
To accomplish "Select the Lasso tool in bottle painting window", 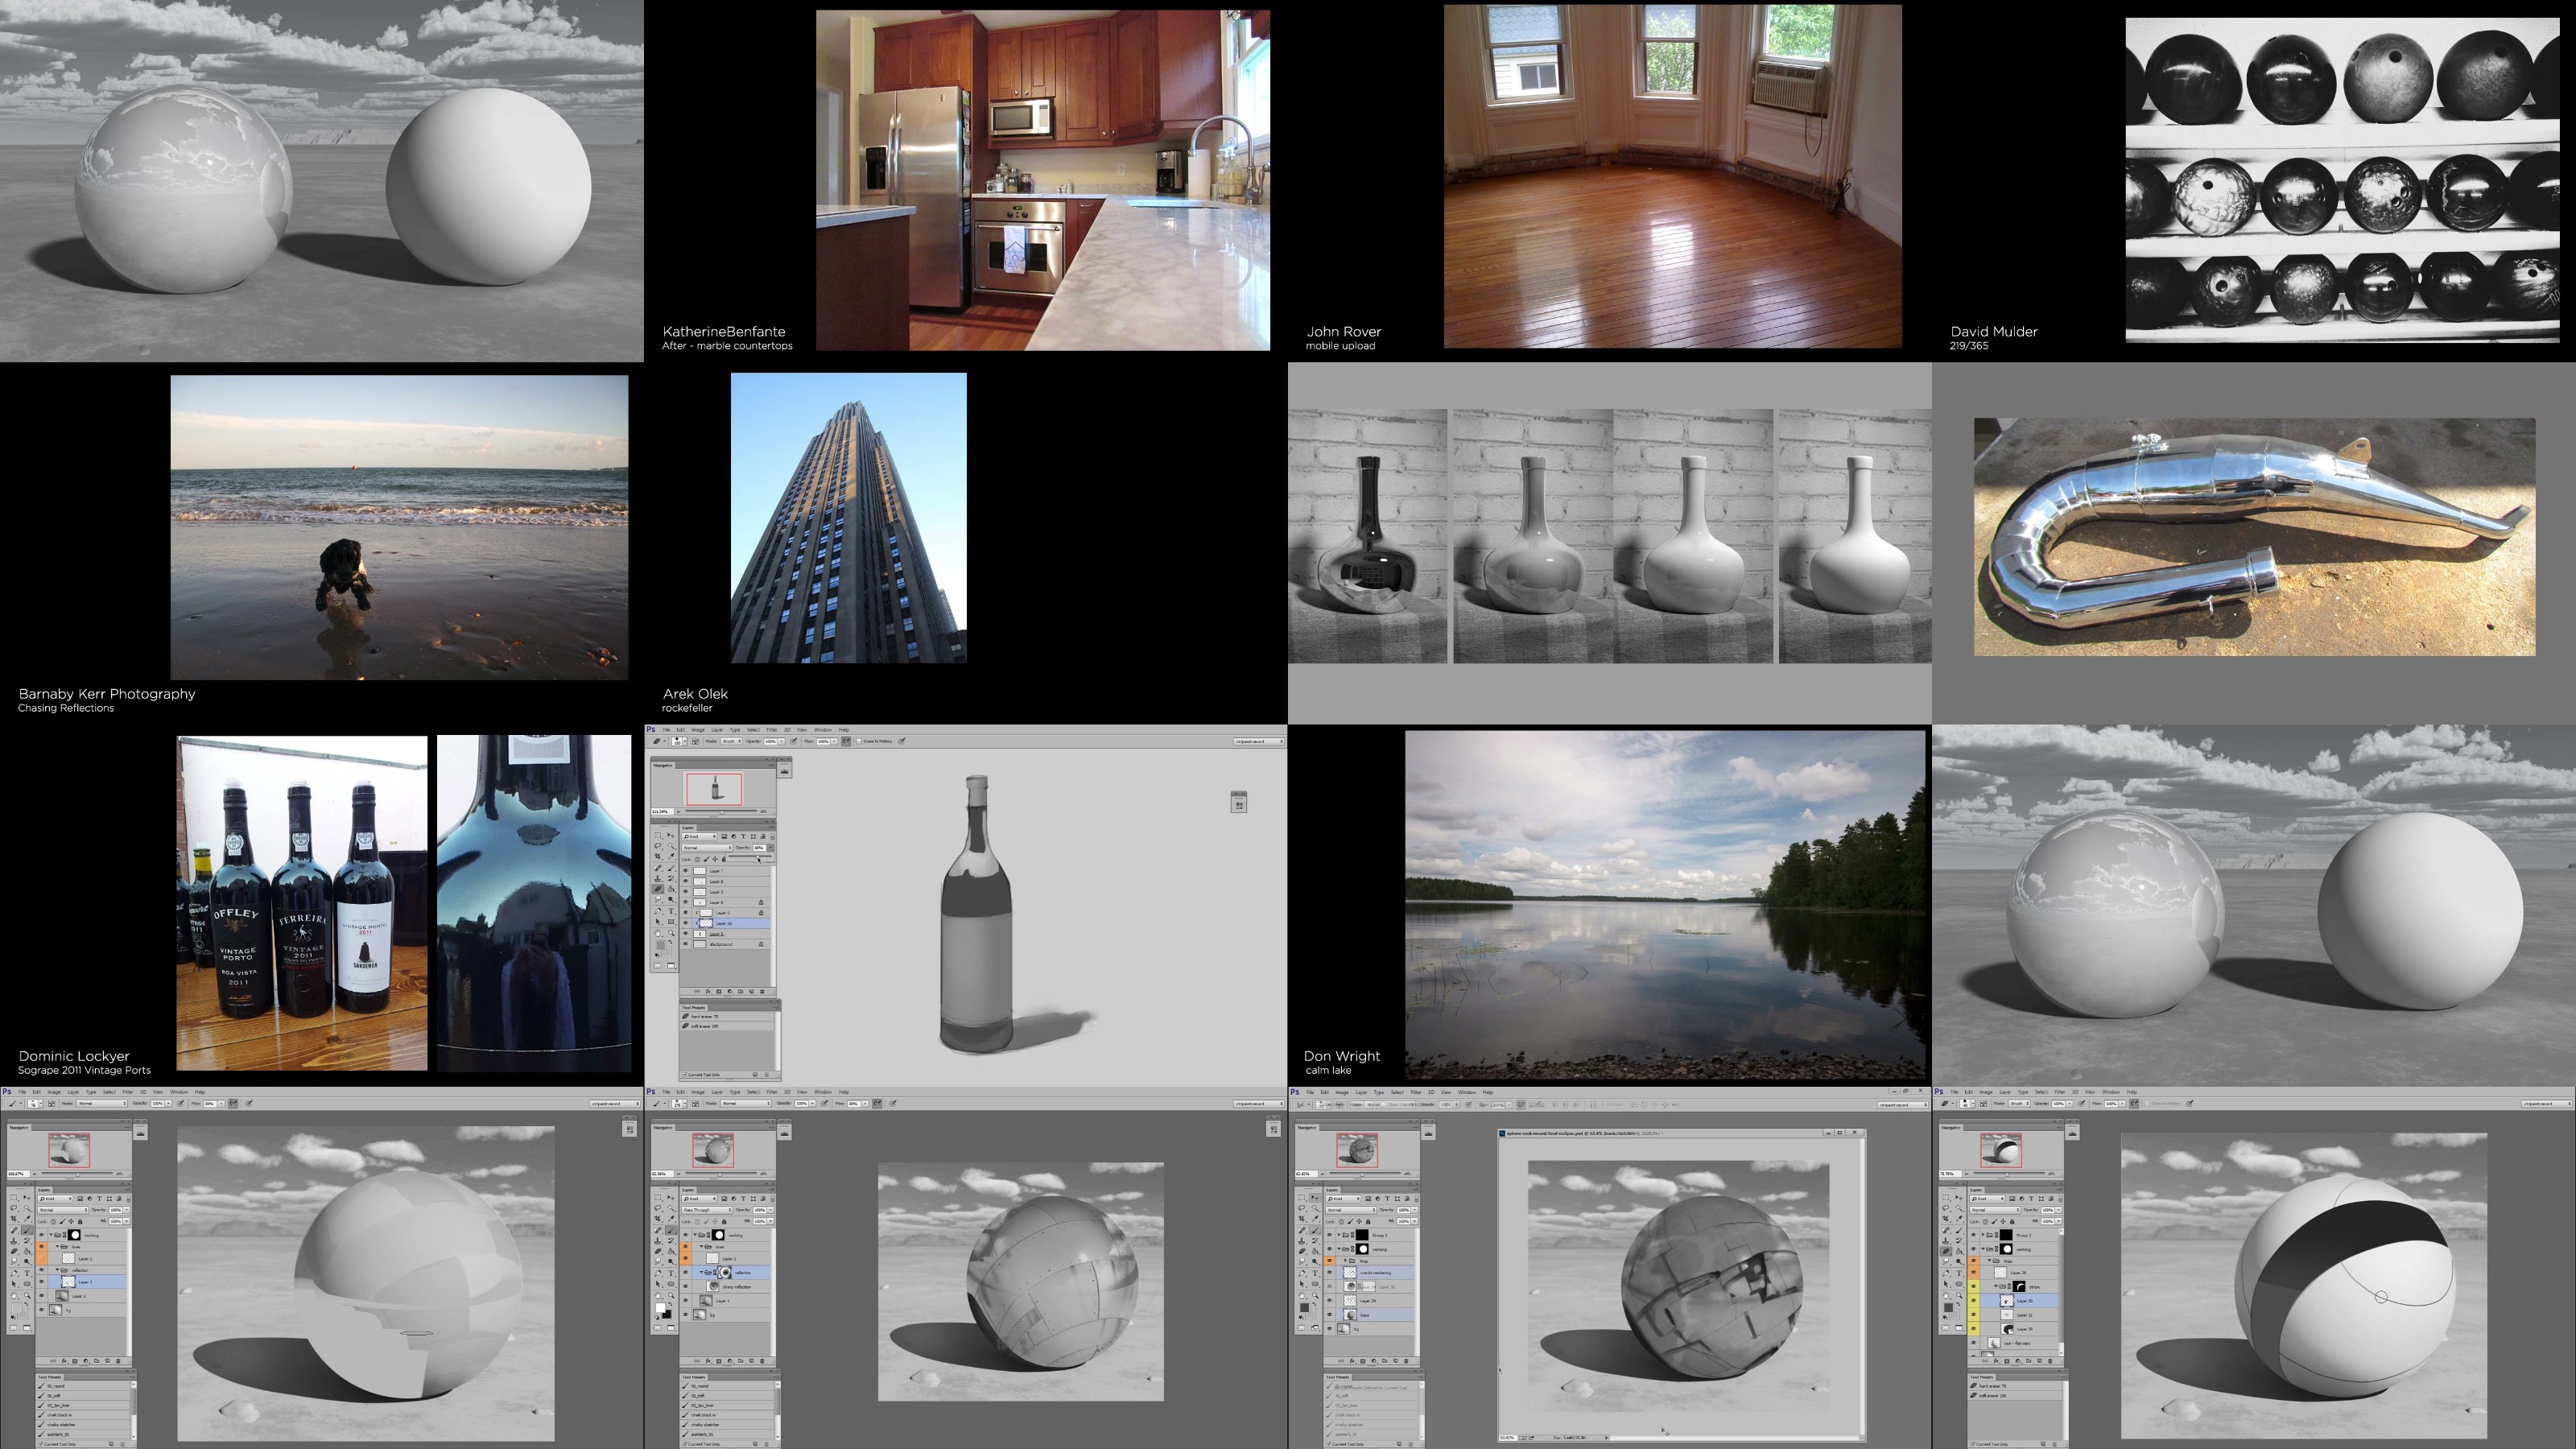I will pos(658,846).
